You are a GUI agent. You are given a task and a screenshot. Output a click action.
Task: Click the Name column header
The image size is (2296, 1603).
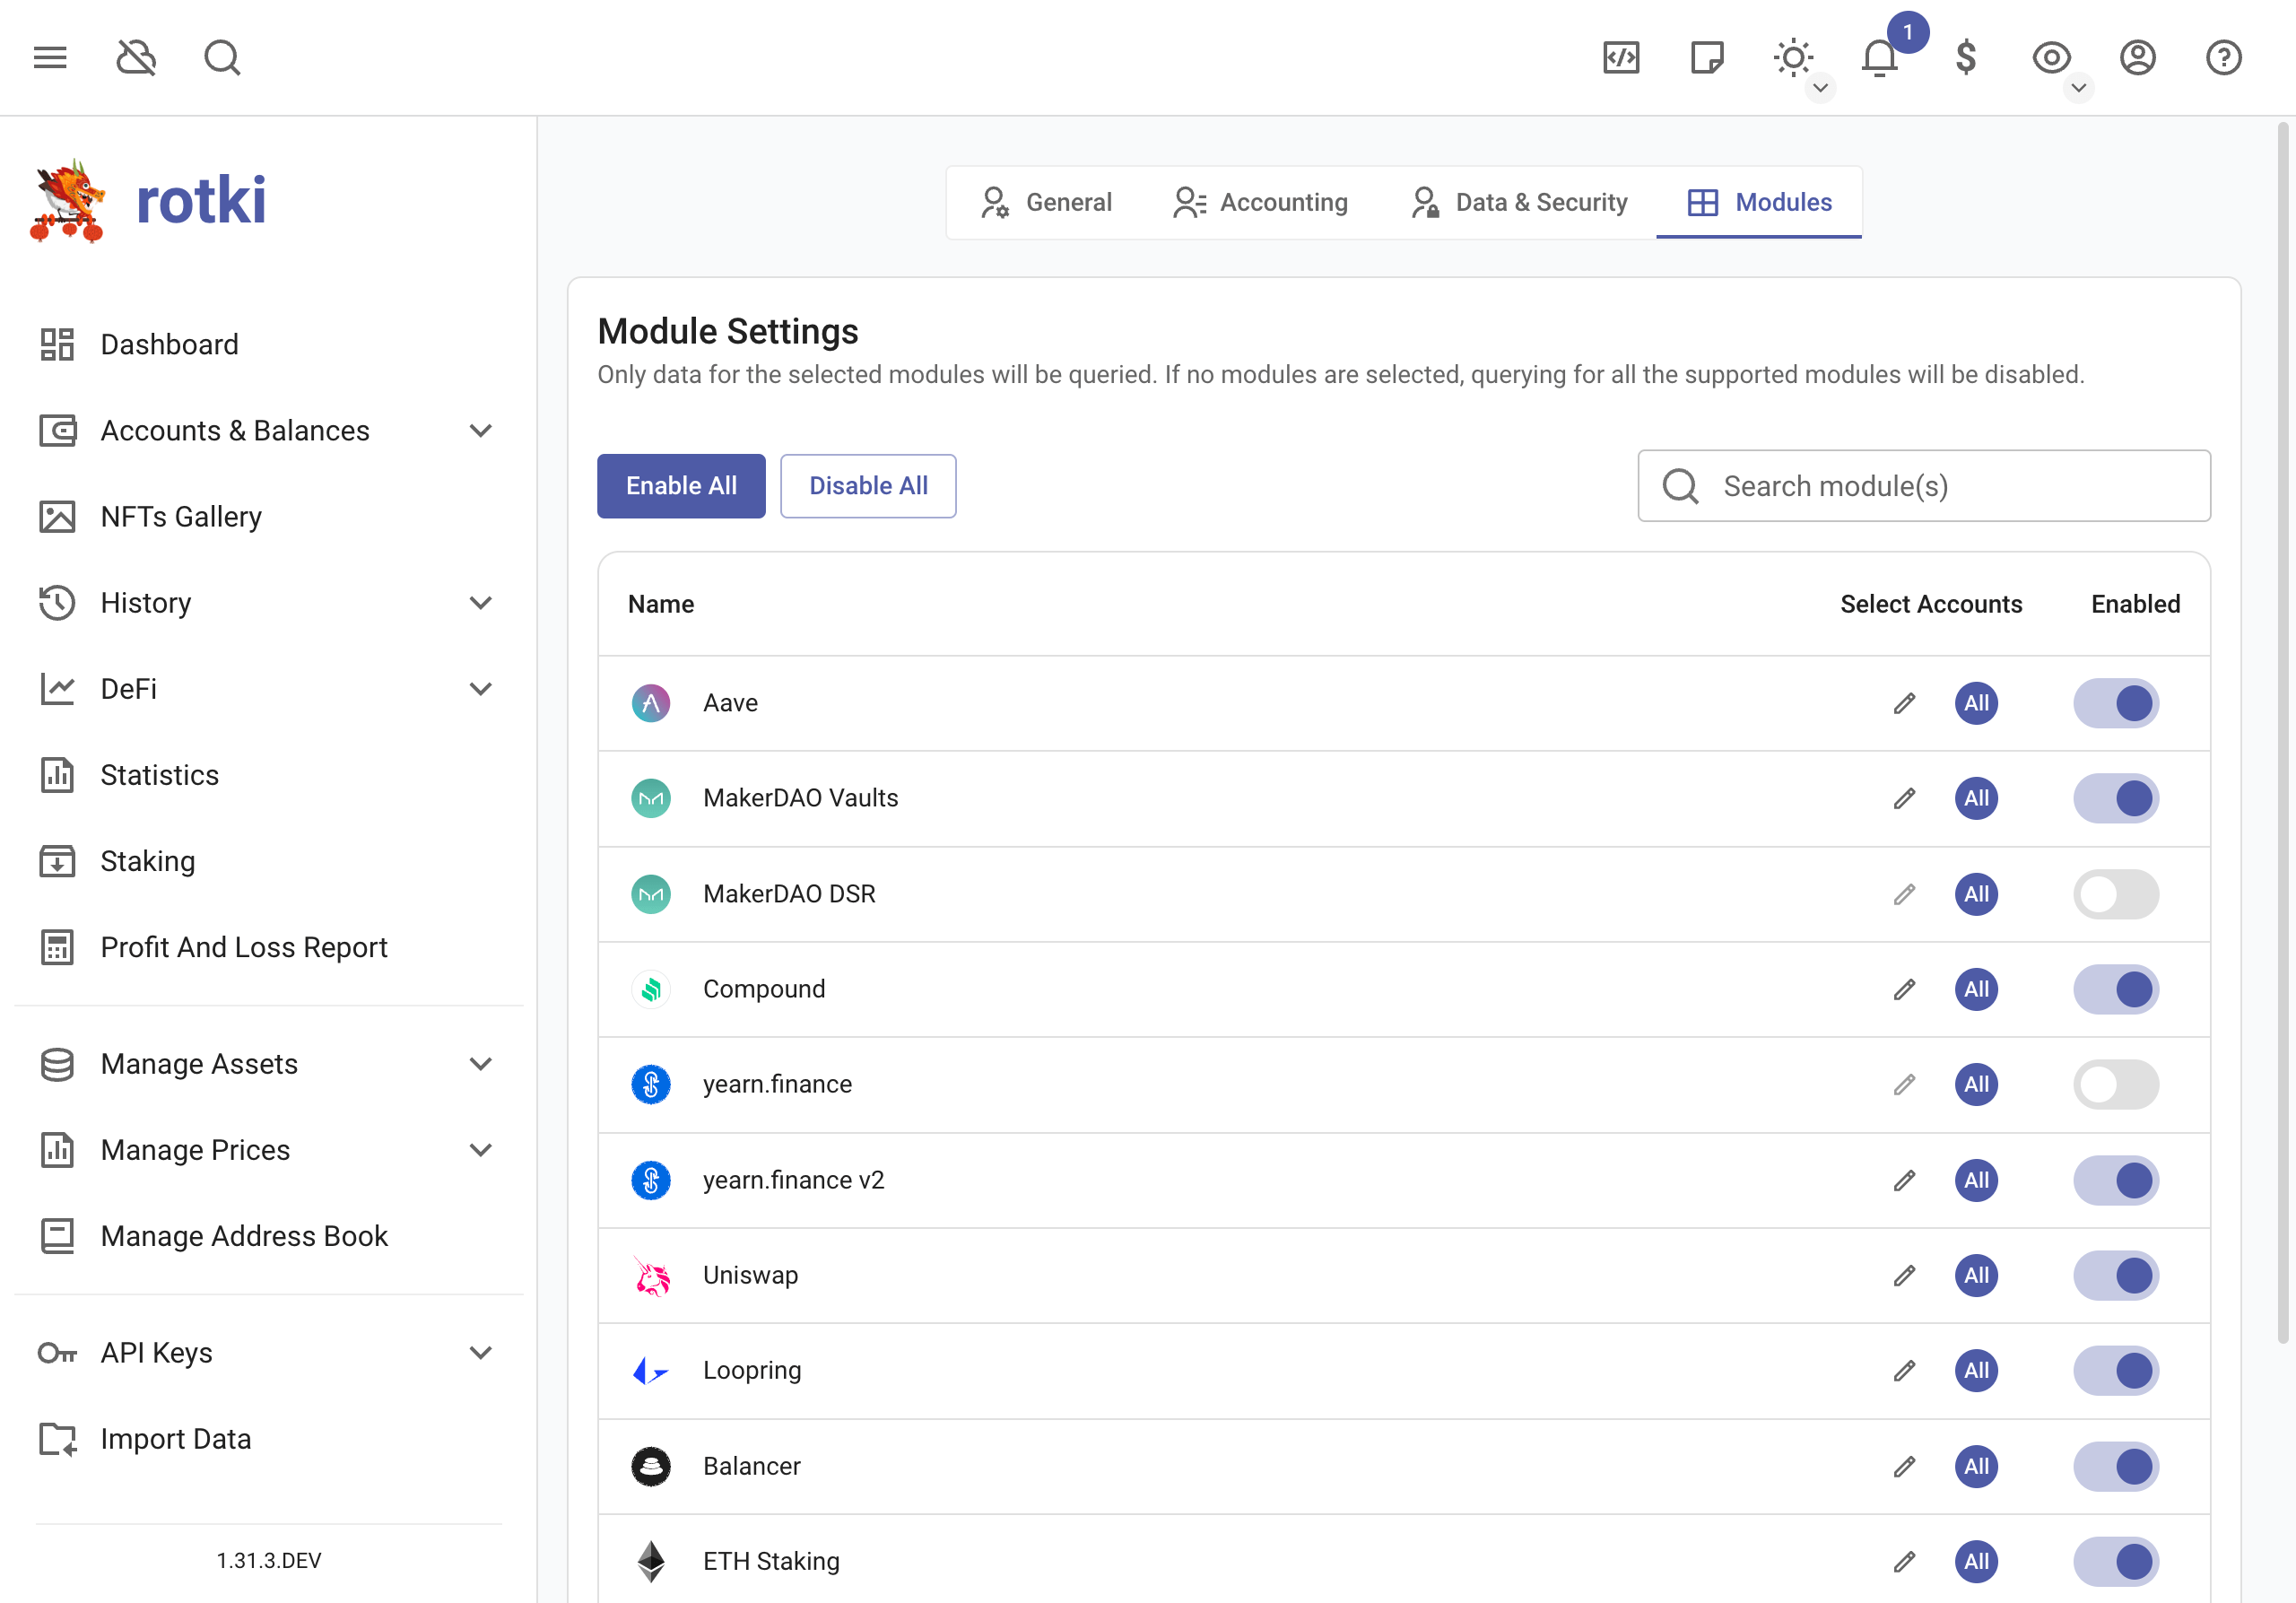pos(661,604)
